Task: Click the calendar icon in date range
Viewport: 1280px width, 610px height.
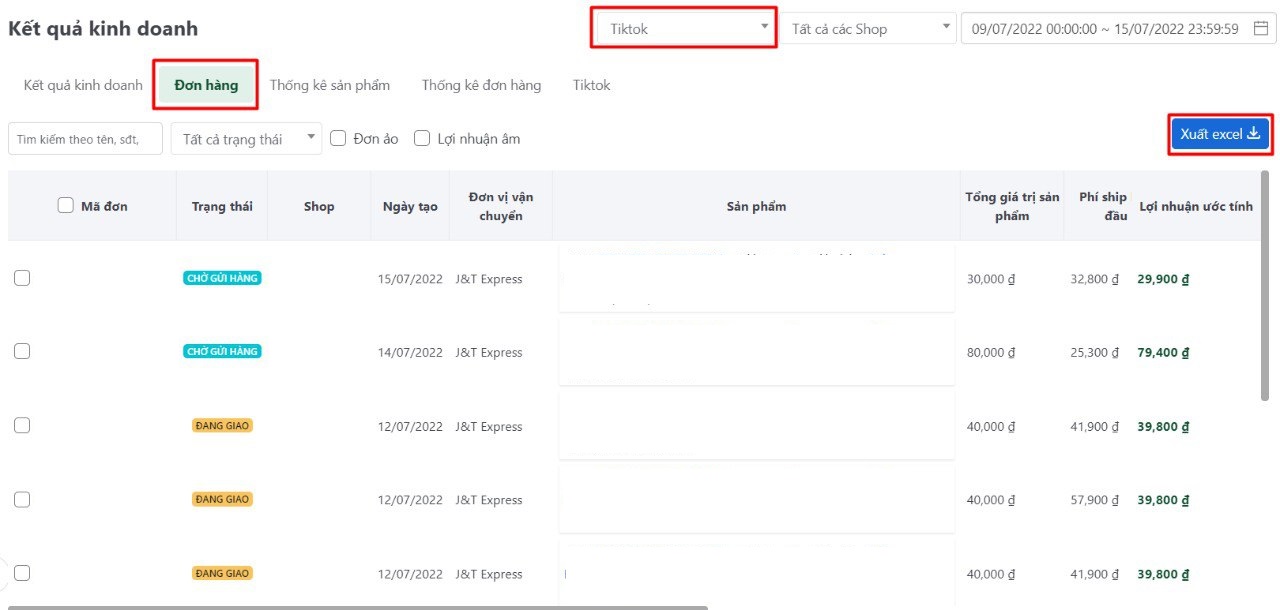Action: point(1260,29)
